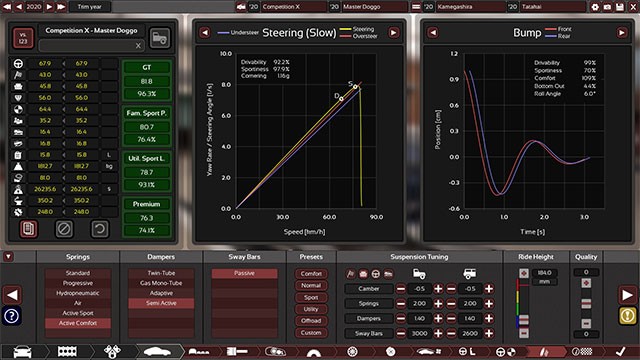Viewport: 640px width, 360px height.
Task: Select Passive sway bars
Action: pyautogui.click(x=244, y=273)
